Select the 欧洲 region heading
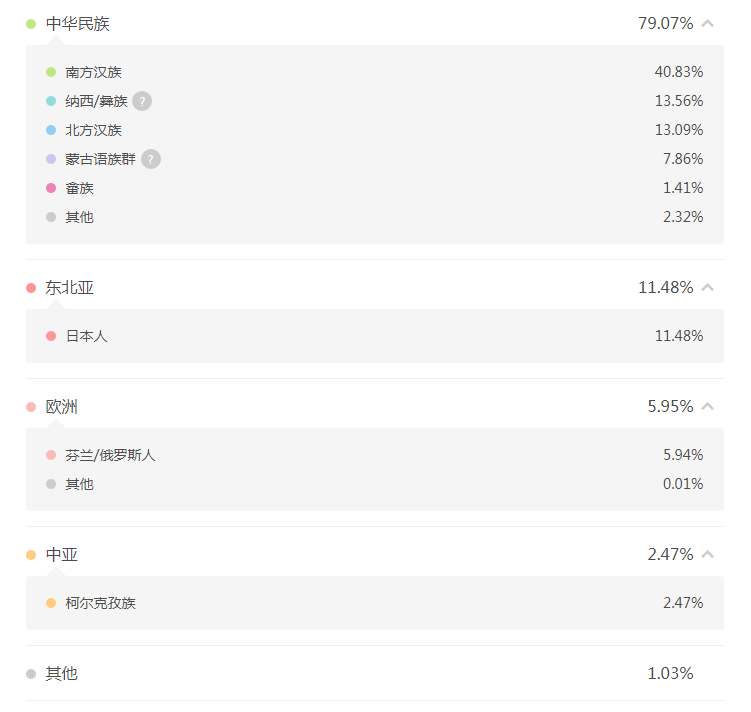The height and width of the screenshot is (712, 751). click(62, 407)
